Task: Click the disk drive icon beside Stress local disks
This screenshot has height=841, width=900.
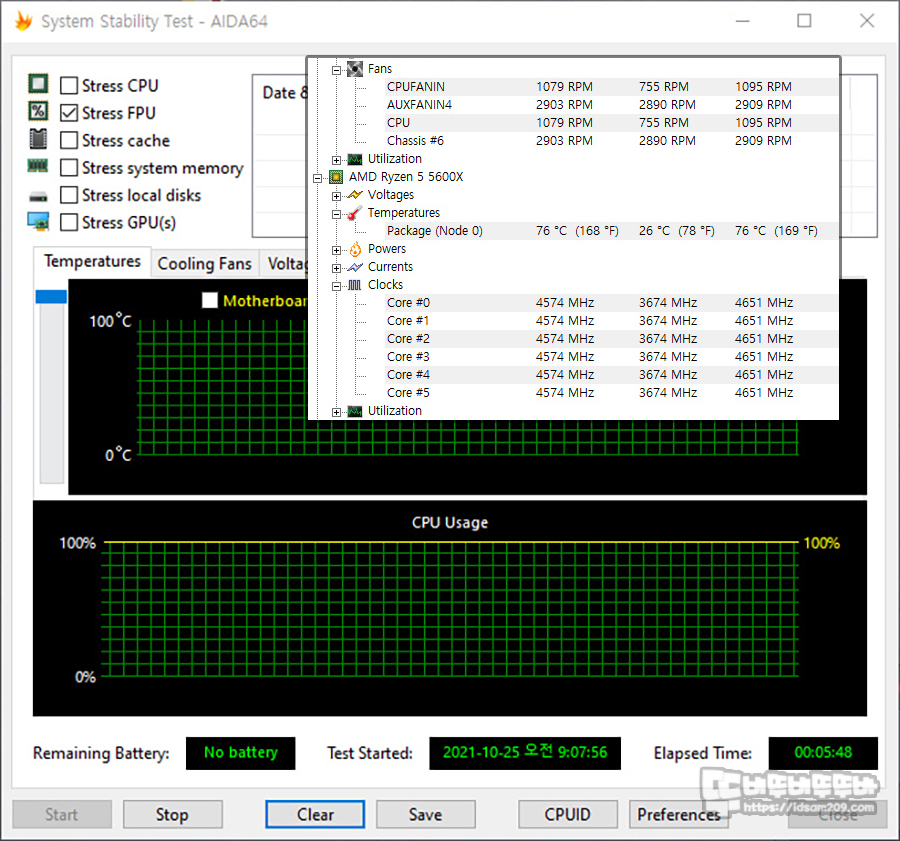Action: [x=38, y=197]
